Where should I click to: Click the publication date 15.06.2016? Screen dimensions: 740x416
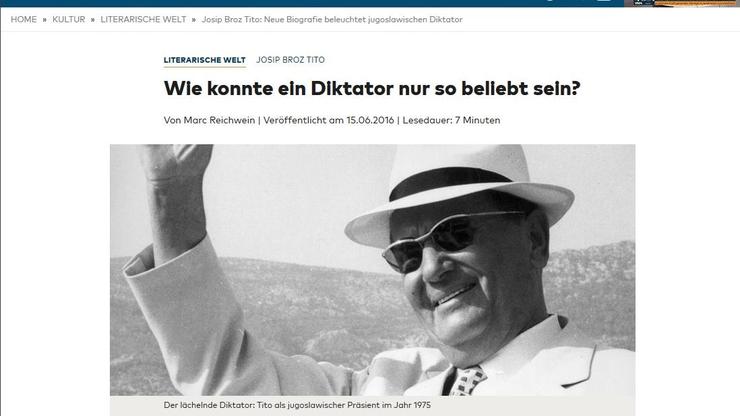point(370,120)
